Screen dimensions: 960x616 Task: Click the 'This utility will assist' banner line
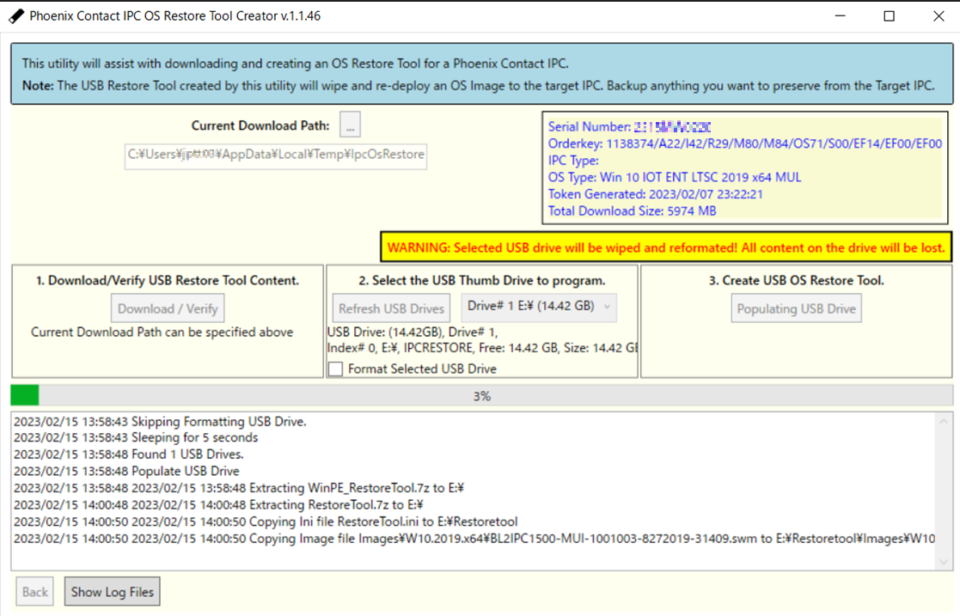coord(295,64)
